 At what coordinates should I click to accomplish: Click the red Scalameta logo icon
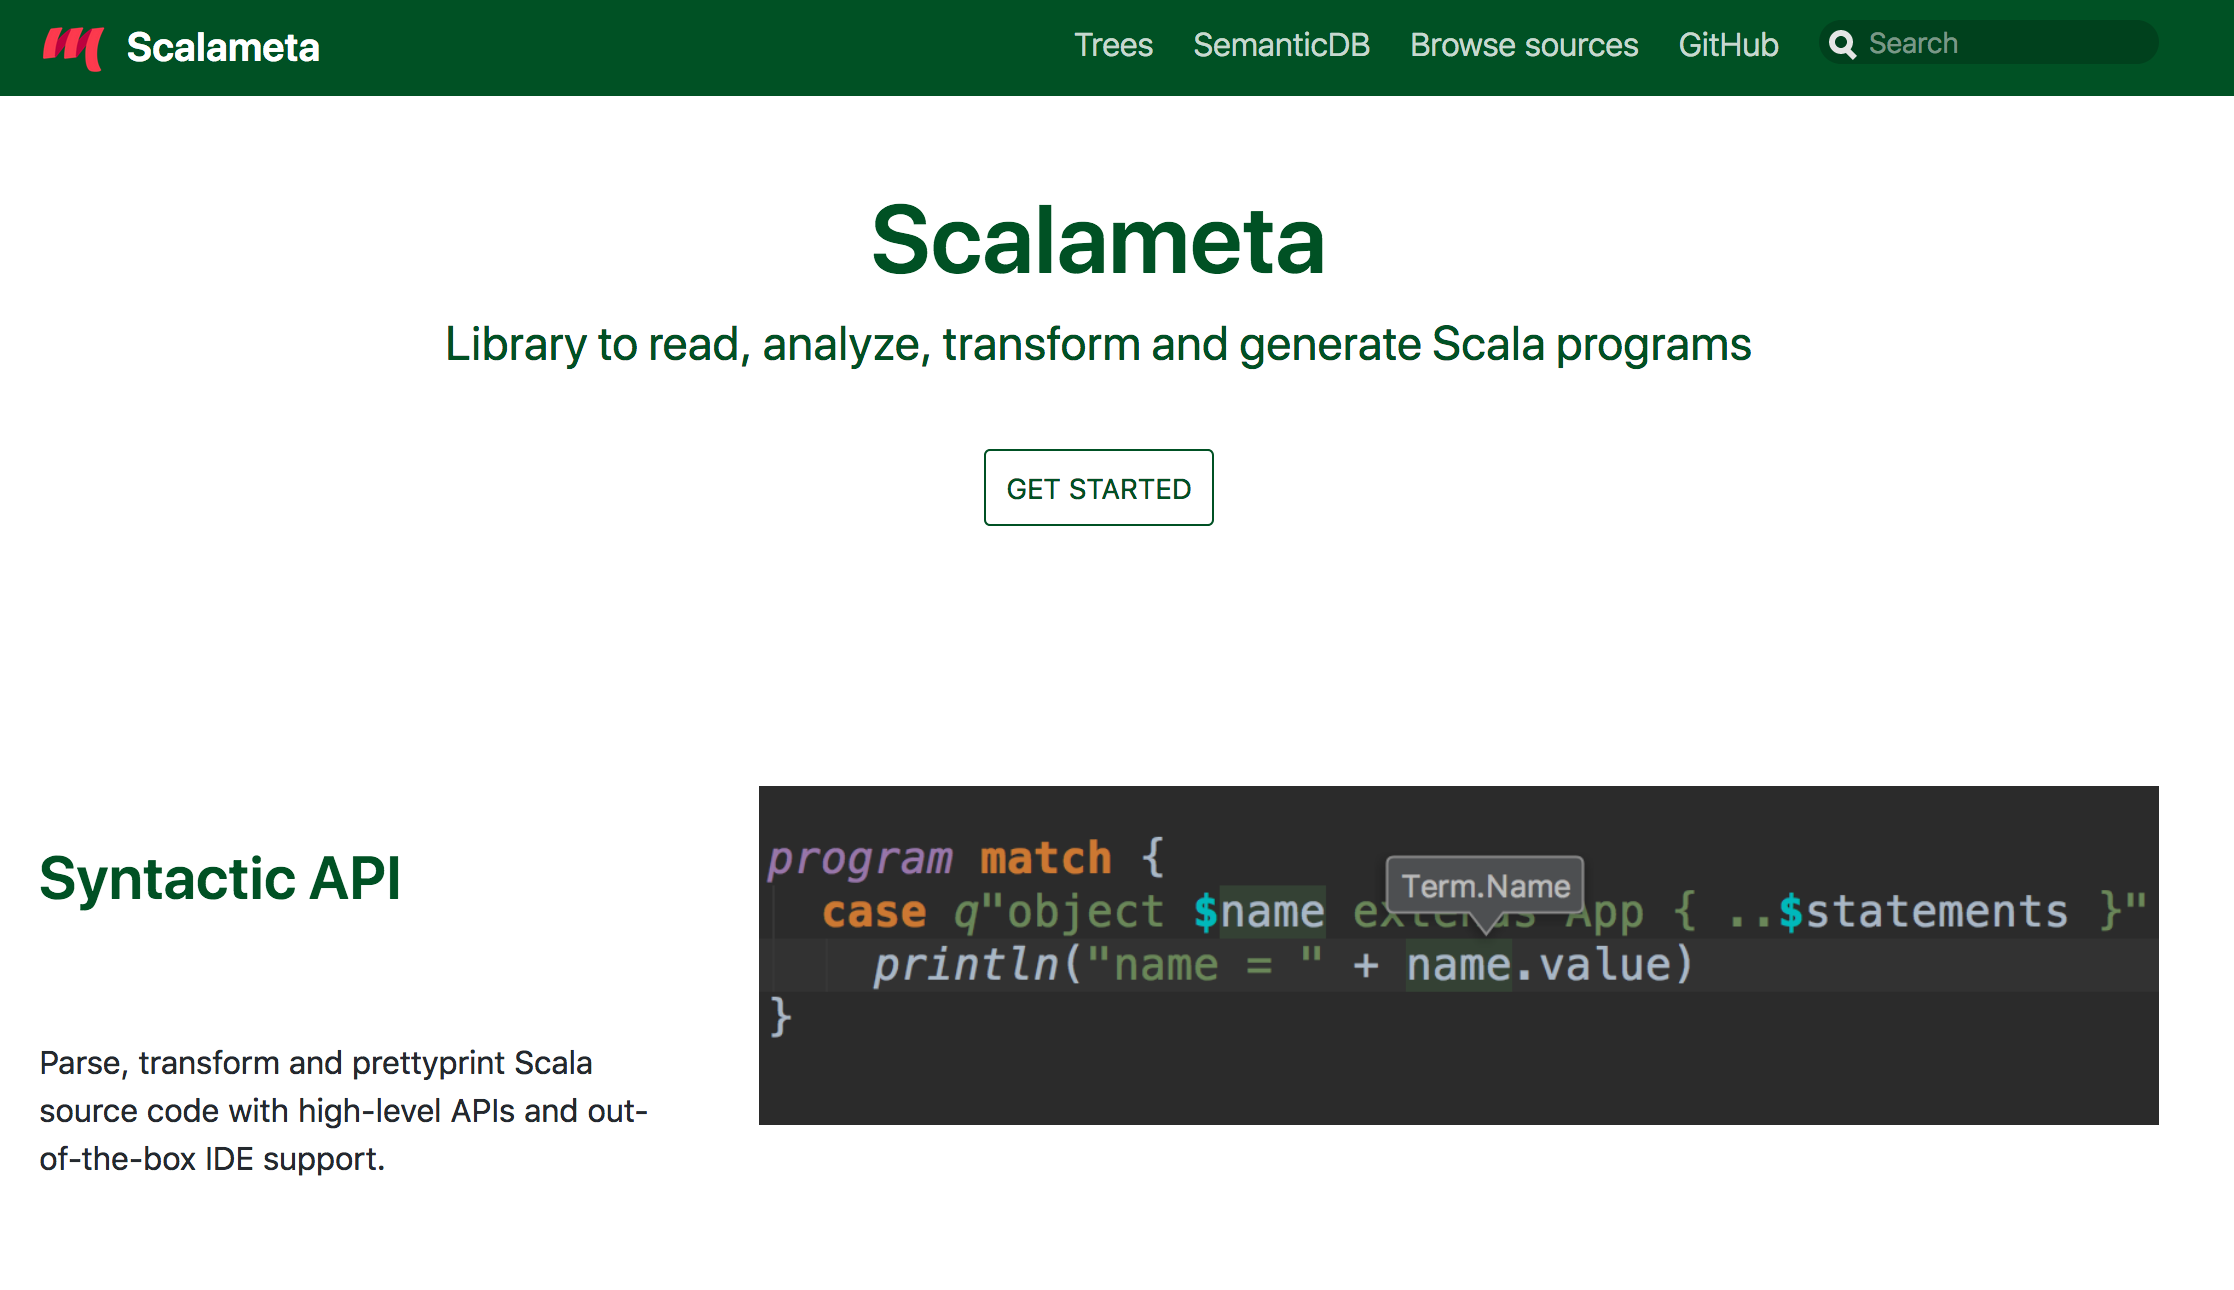pyautogui.click(x=73, y=48)
